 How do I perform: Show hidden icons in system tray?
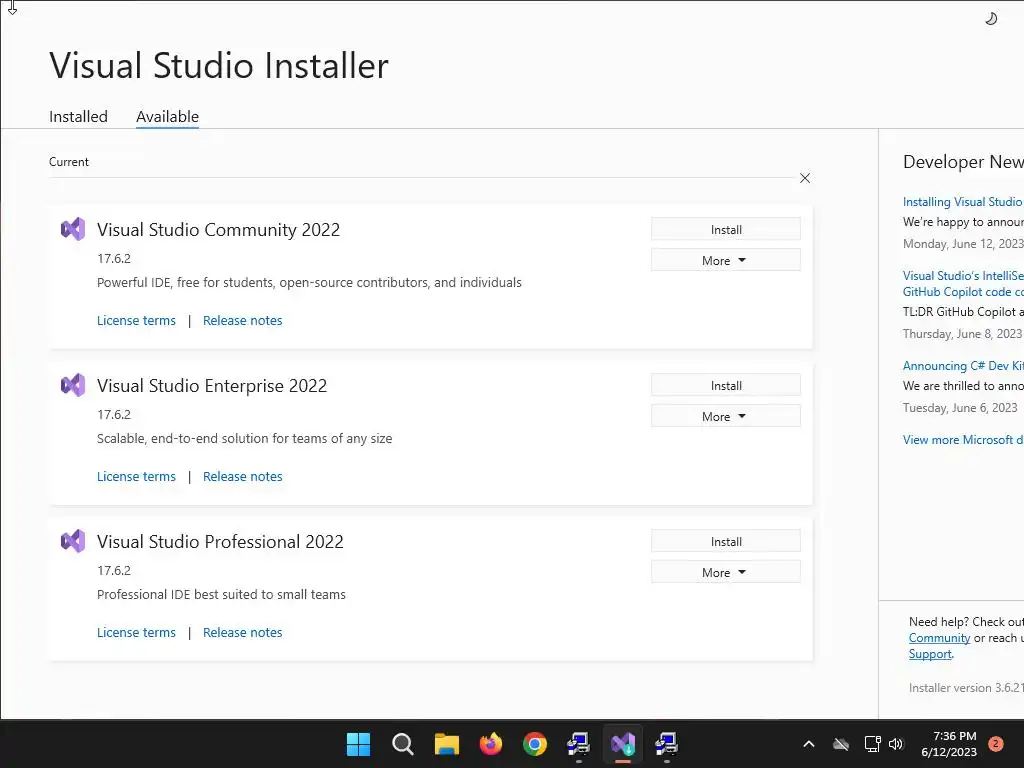(809, 744)
